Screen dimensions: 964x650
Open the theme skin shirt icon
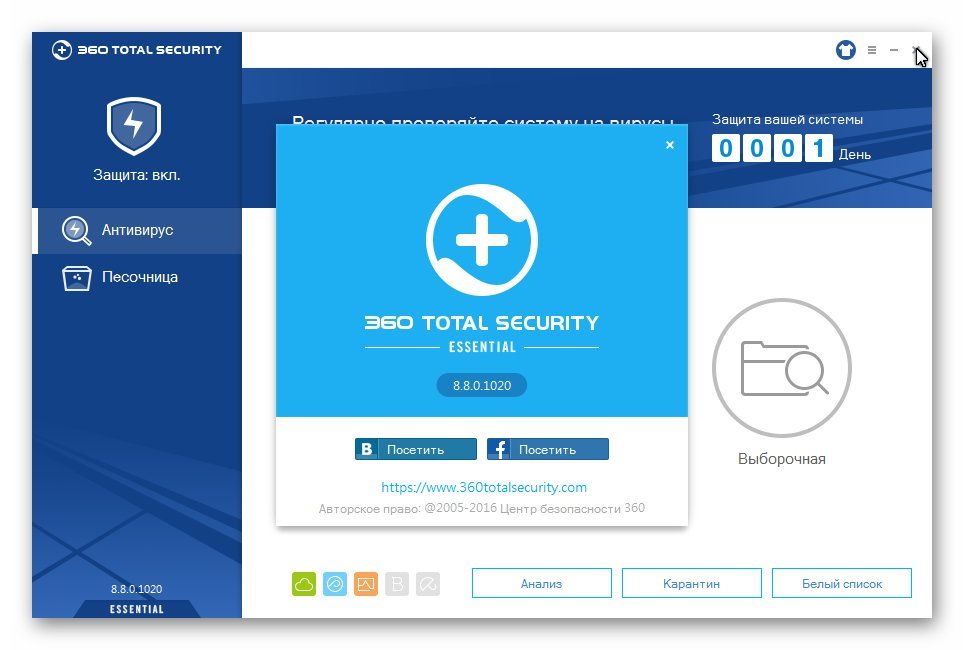tap(845, 50)
